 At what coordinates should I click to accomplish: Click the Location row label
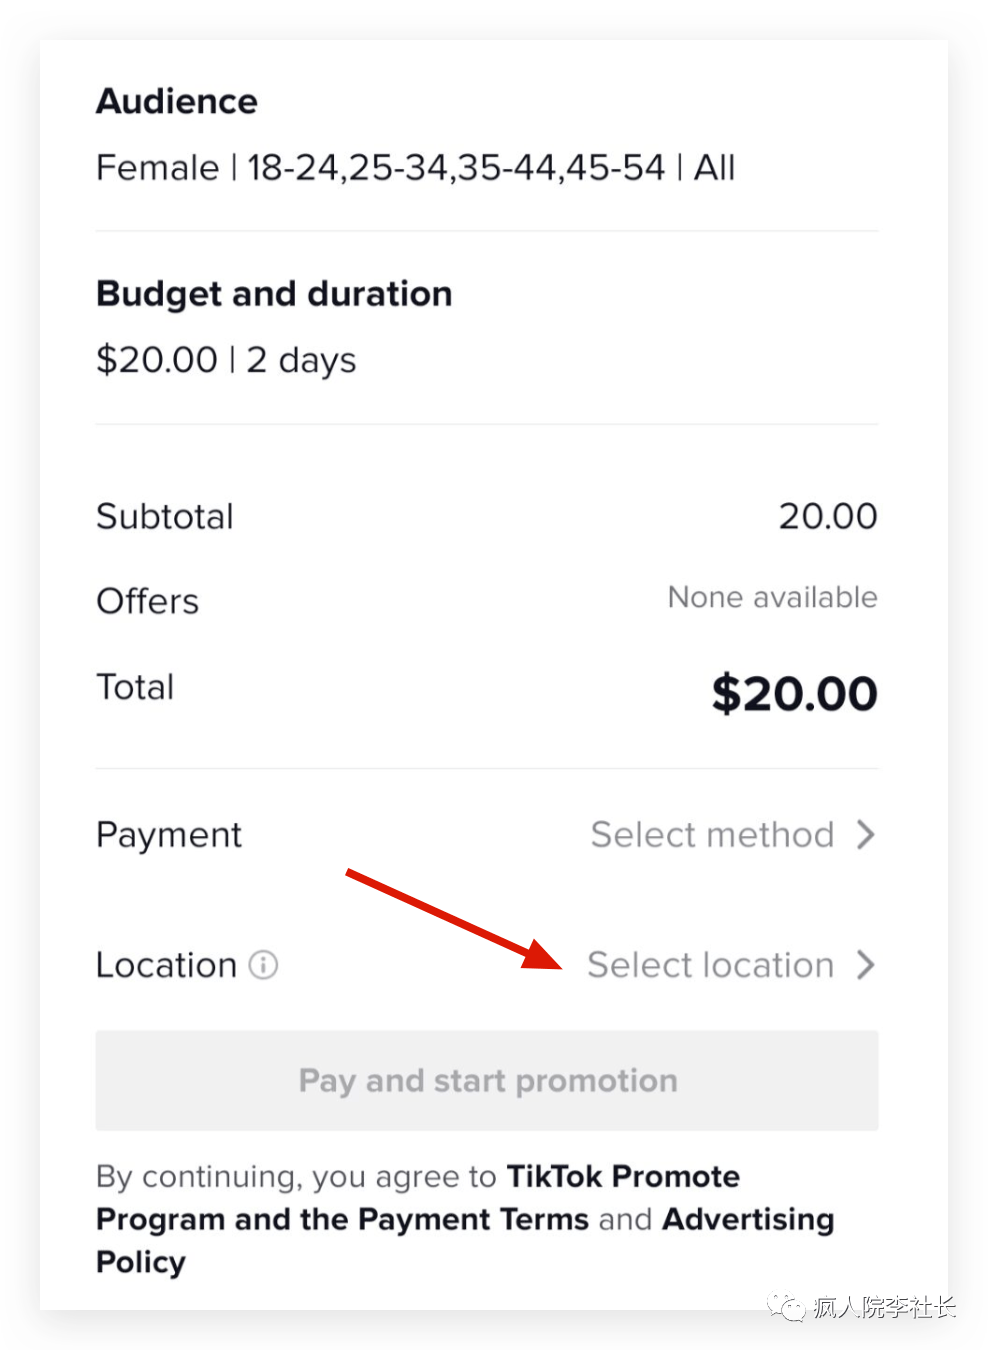[166, 965]
